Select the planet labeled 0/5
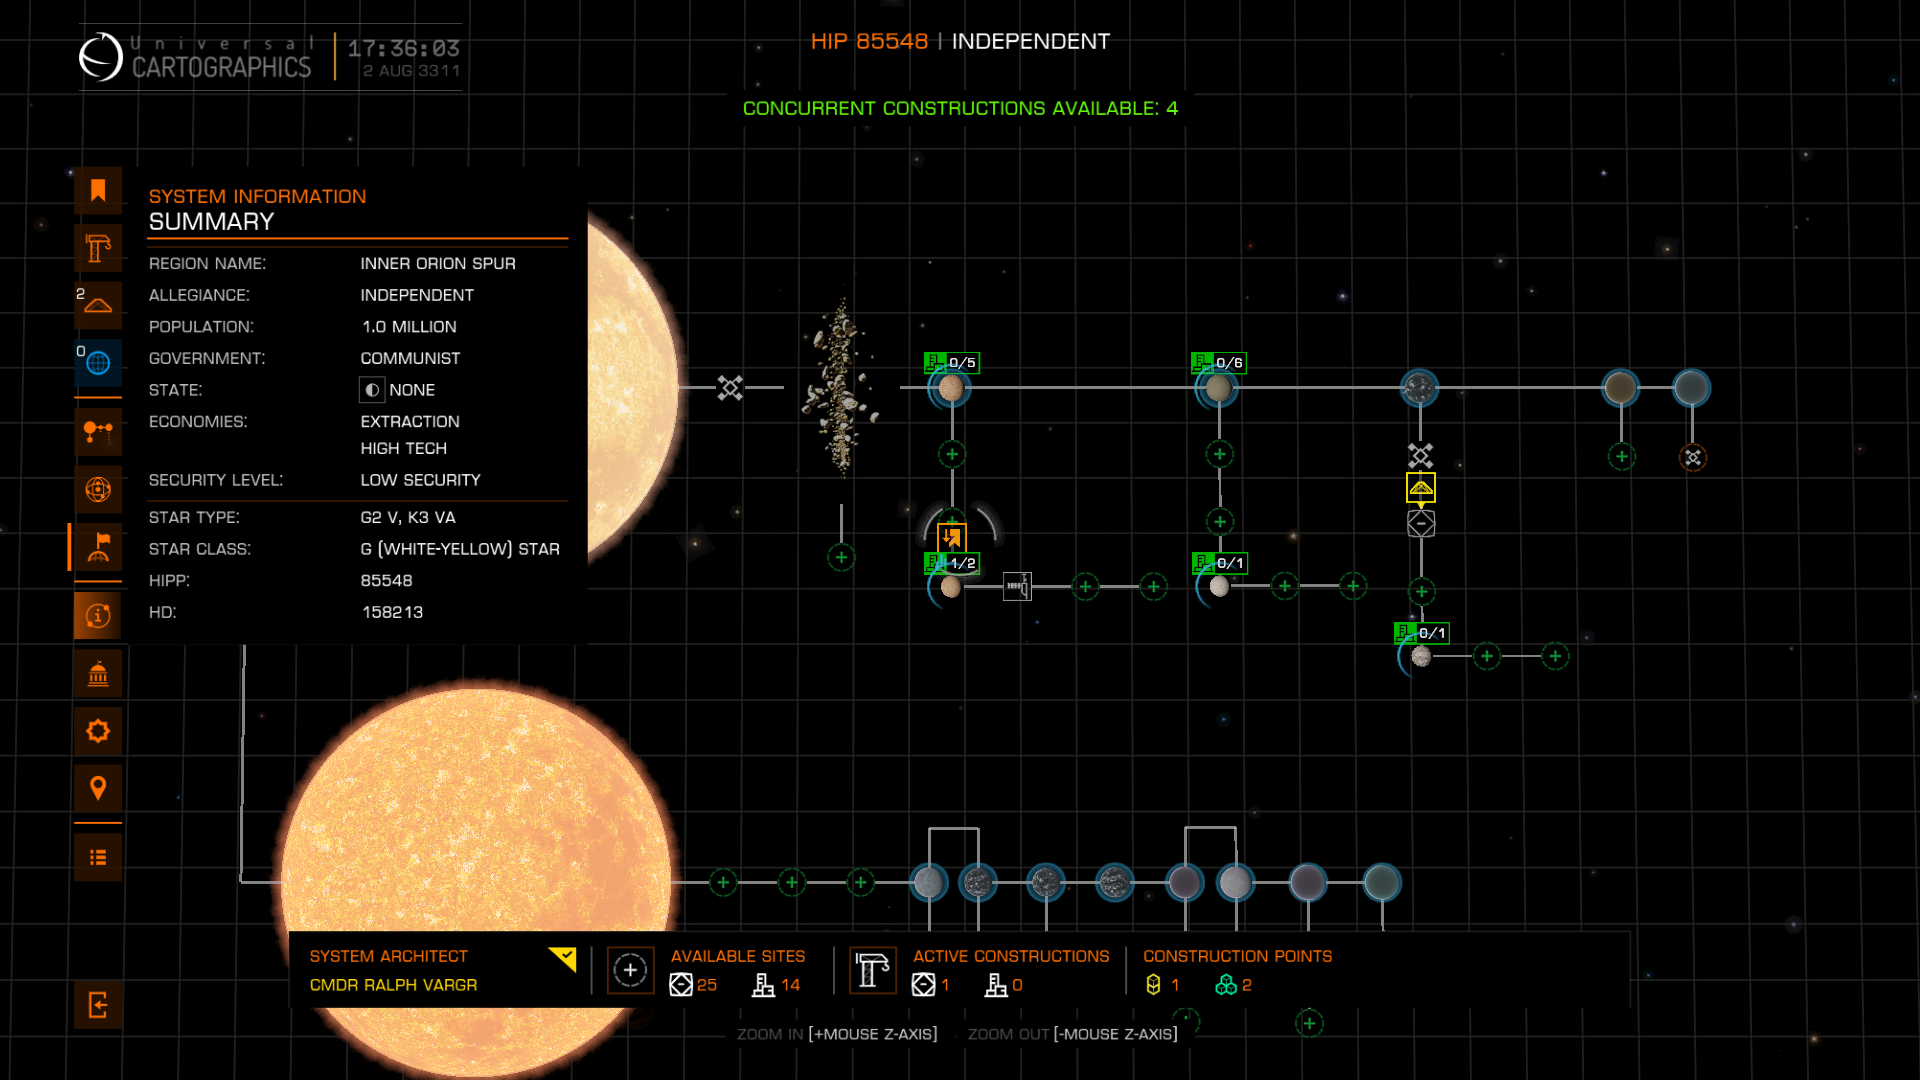The width and height of the screenshot is (1920, 1080). pyautogui.click(x=951, y=388)
